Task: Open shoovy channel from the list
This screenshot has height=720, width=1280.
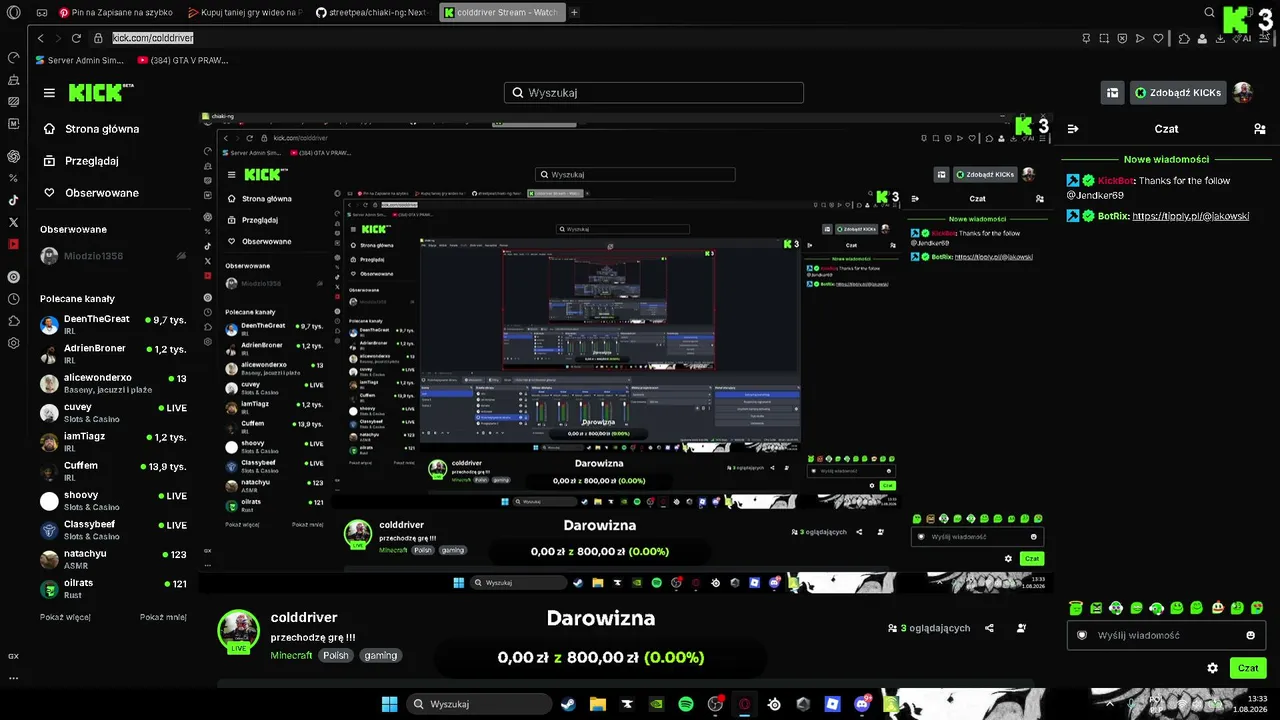Action: tap(113, 501)
